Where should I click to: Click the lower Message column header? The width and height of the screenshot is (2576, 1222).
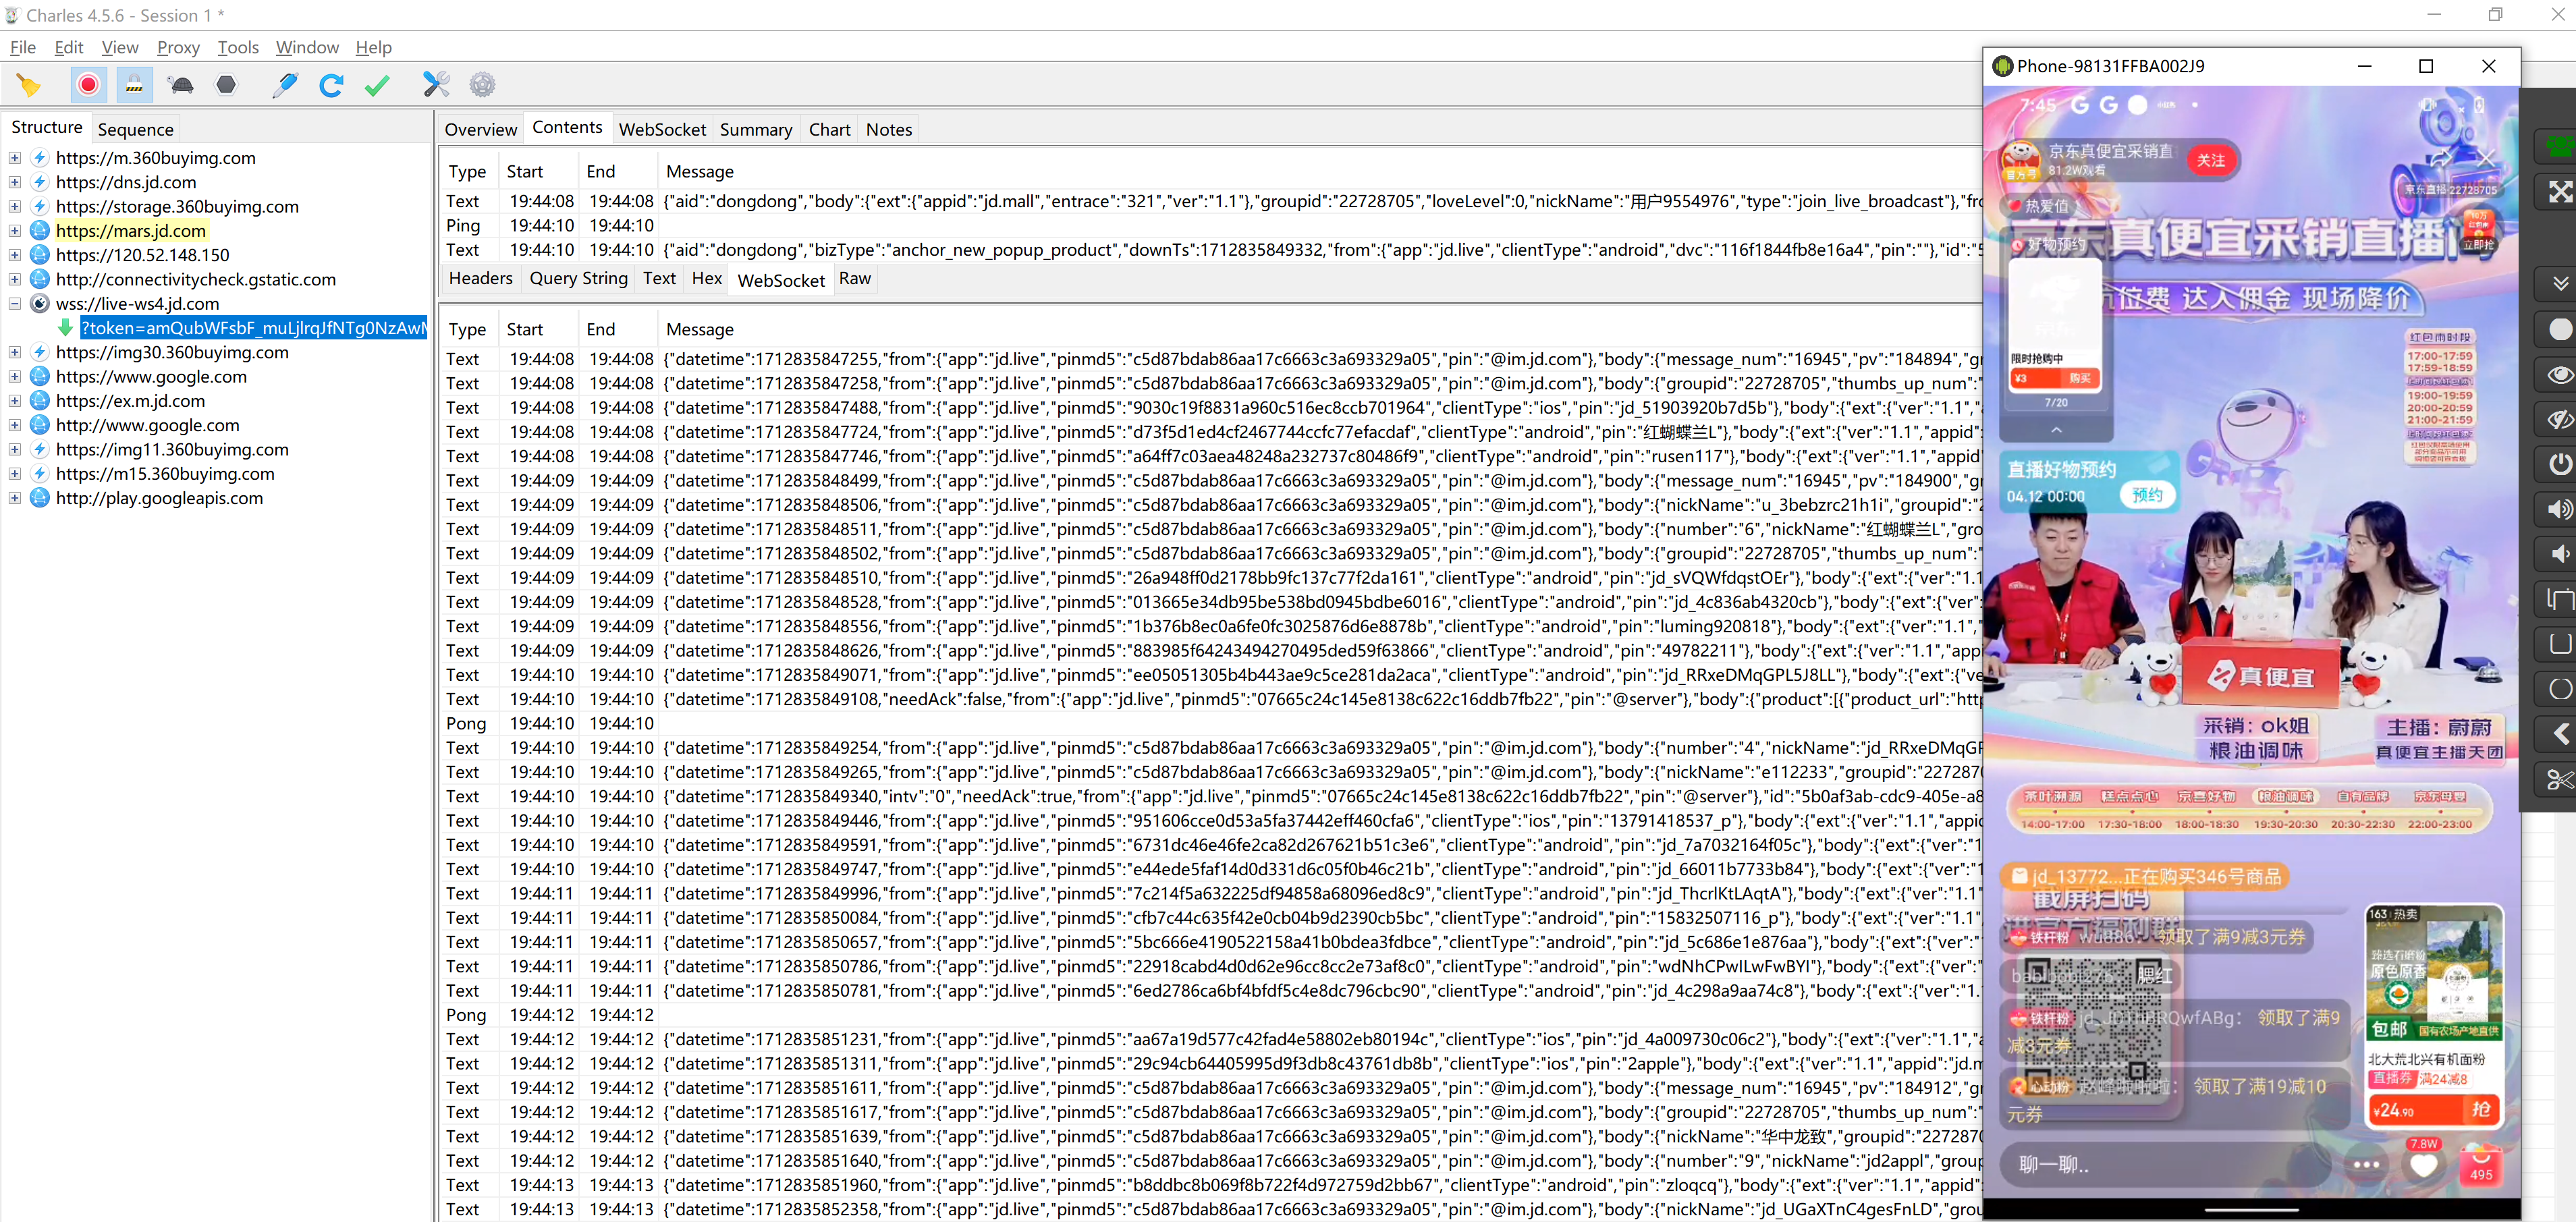point(699,329)
